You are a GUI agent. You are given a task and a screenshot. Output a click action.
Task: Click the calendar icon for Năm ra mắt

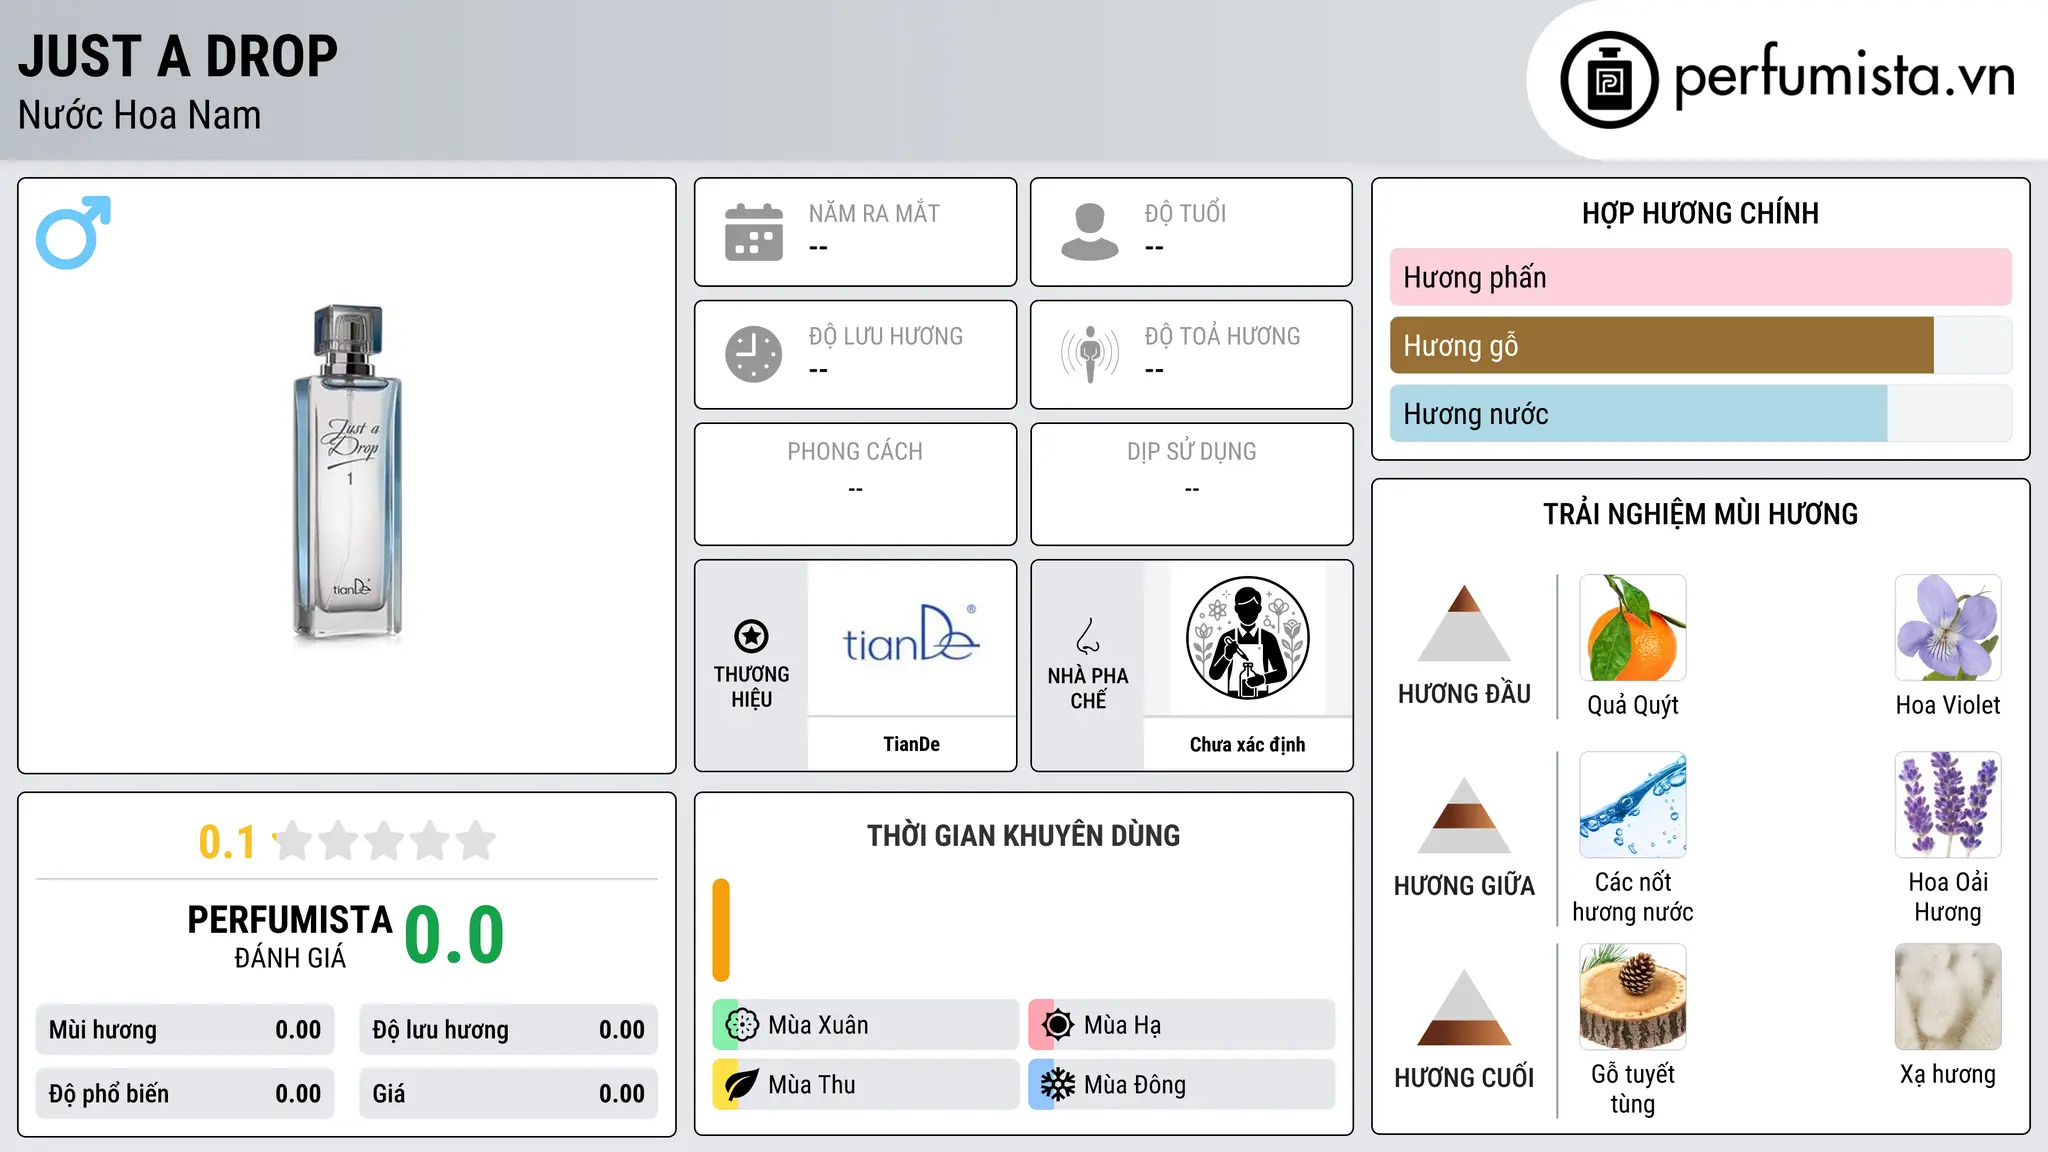(x=754, y=232)
